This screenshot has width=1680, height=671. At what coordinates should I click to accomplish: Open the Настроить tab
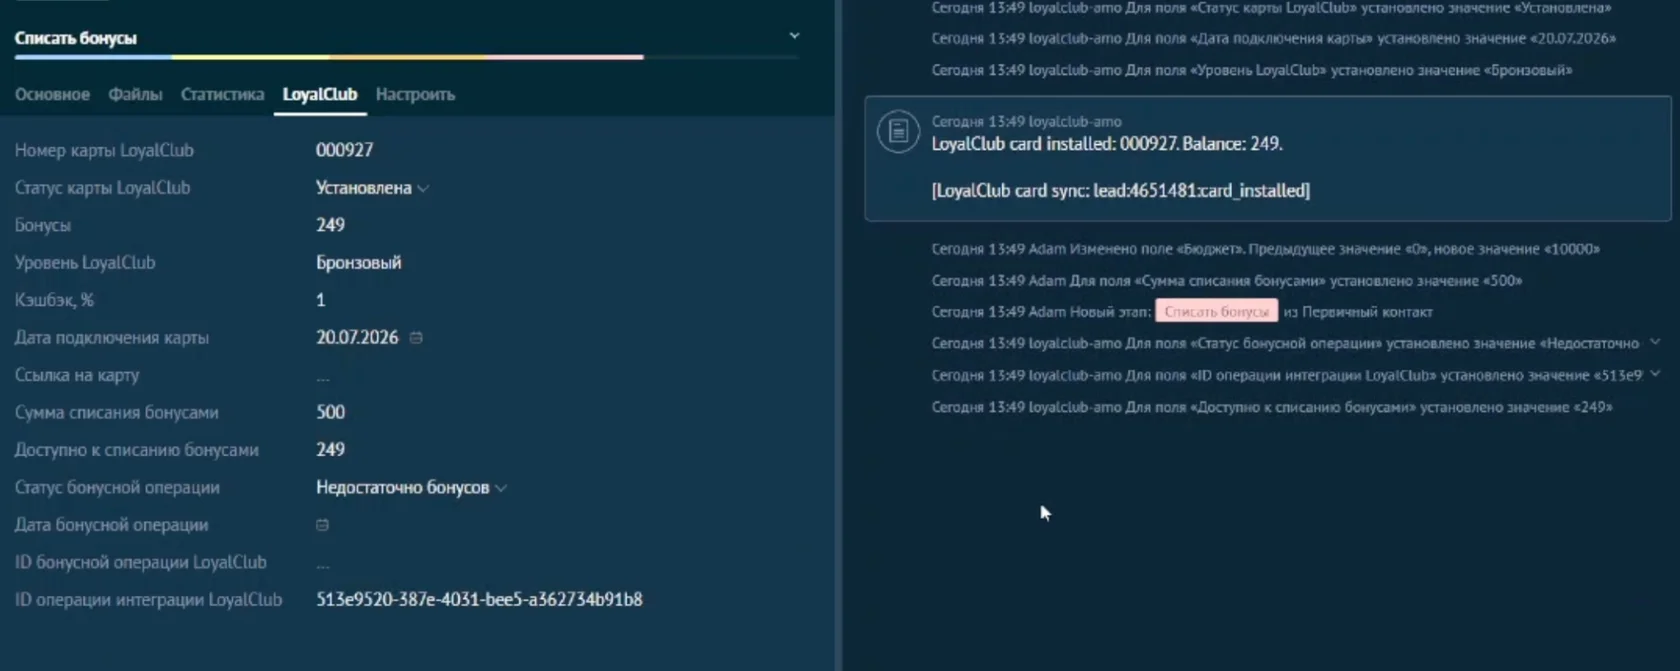point(415,94)
